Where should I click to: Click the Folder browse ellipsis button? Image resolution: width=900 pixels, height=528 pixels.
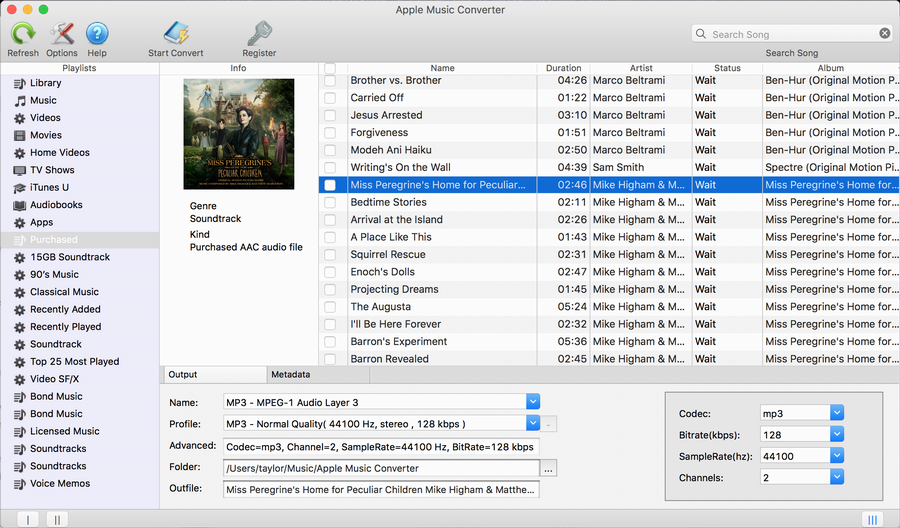(x=548, y=468)
